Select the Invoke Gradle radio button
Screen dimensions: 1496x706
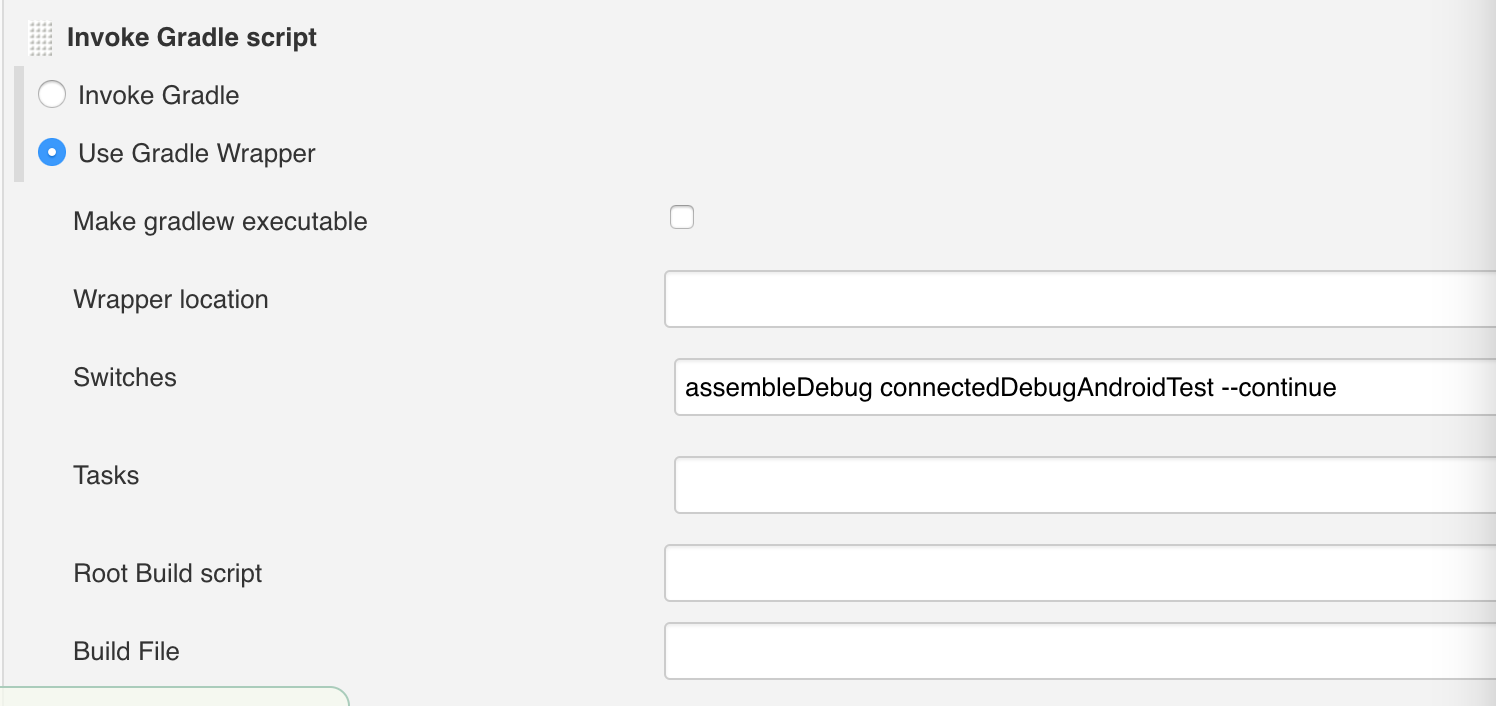(52, 95)
